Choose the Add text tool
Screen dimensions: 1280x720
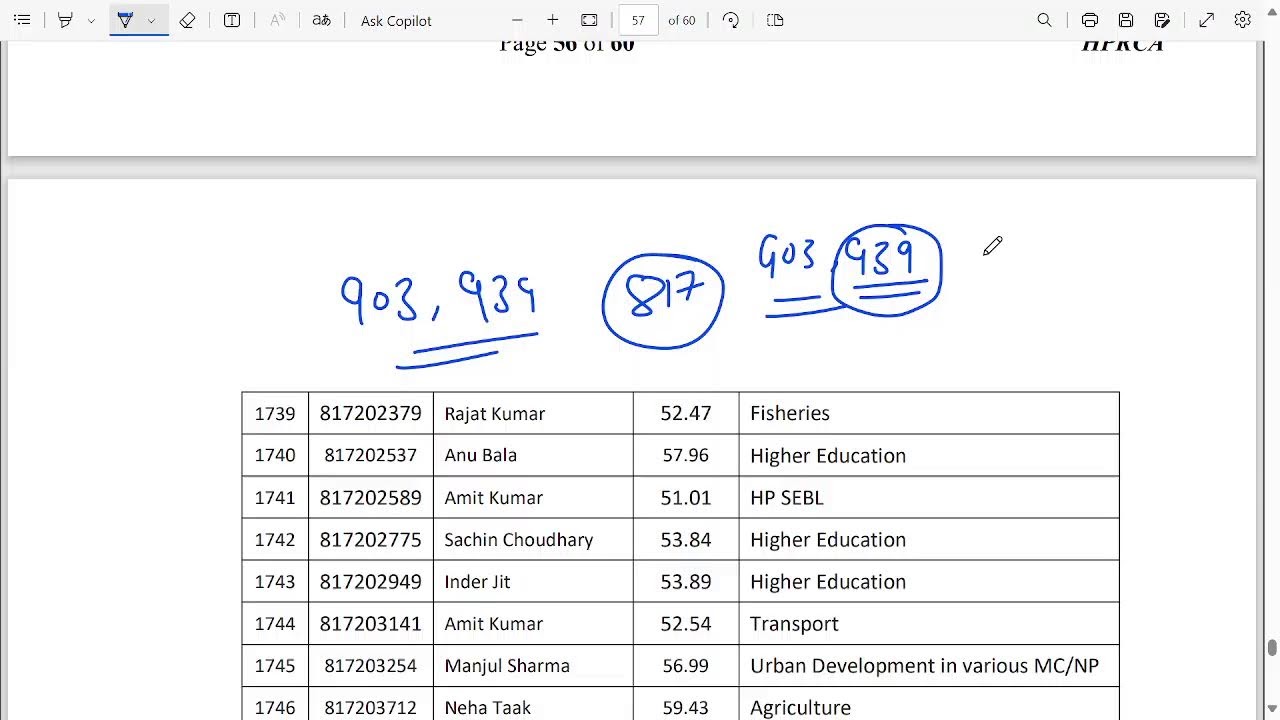tap(232, 20)
